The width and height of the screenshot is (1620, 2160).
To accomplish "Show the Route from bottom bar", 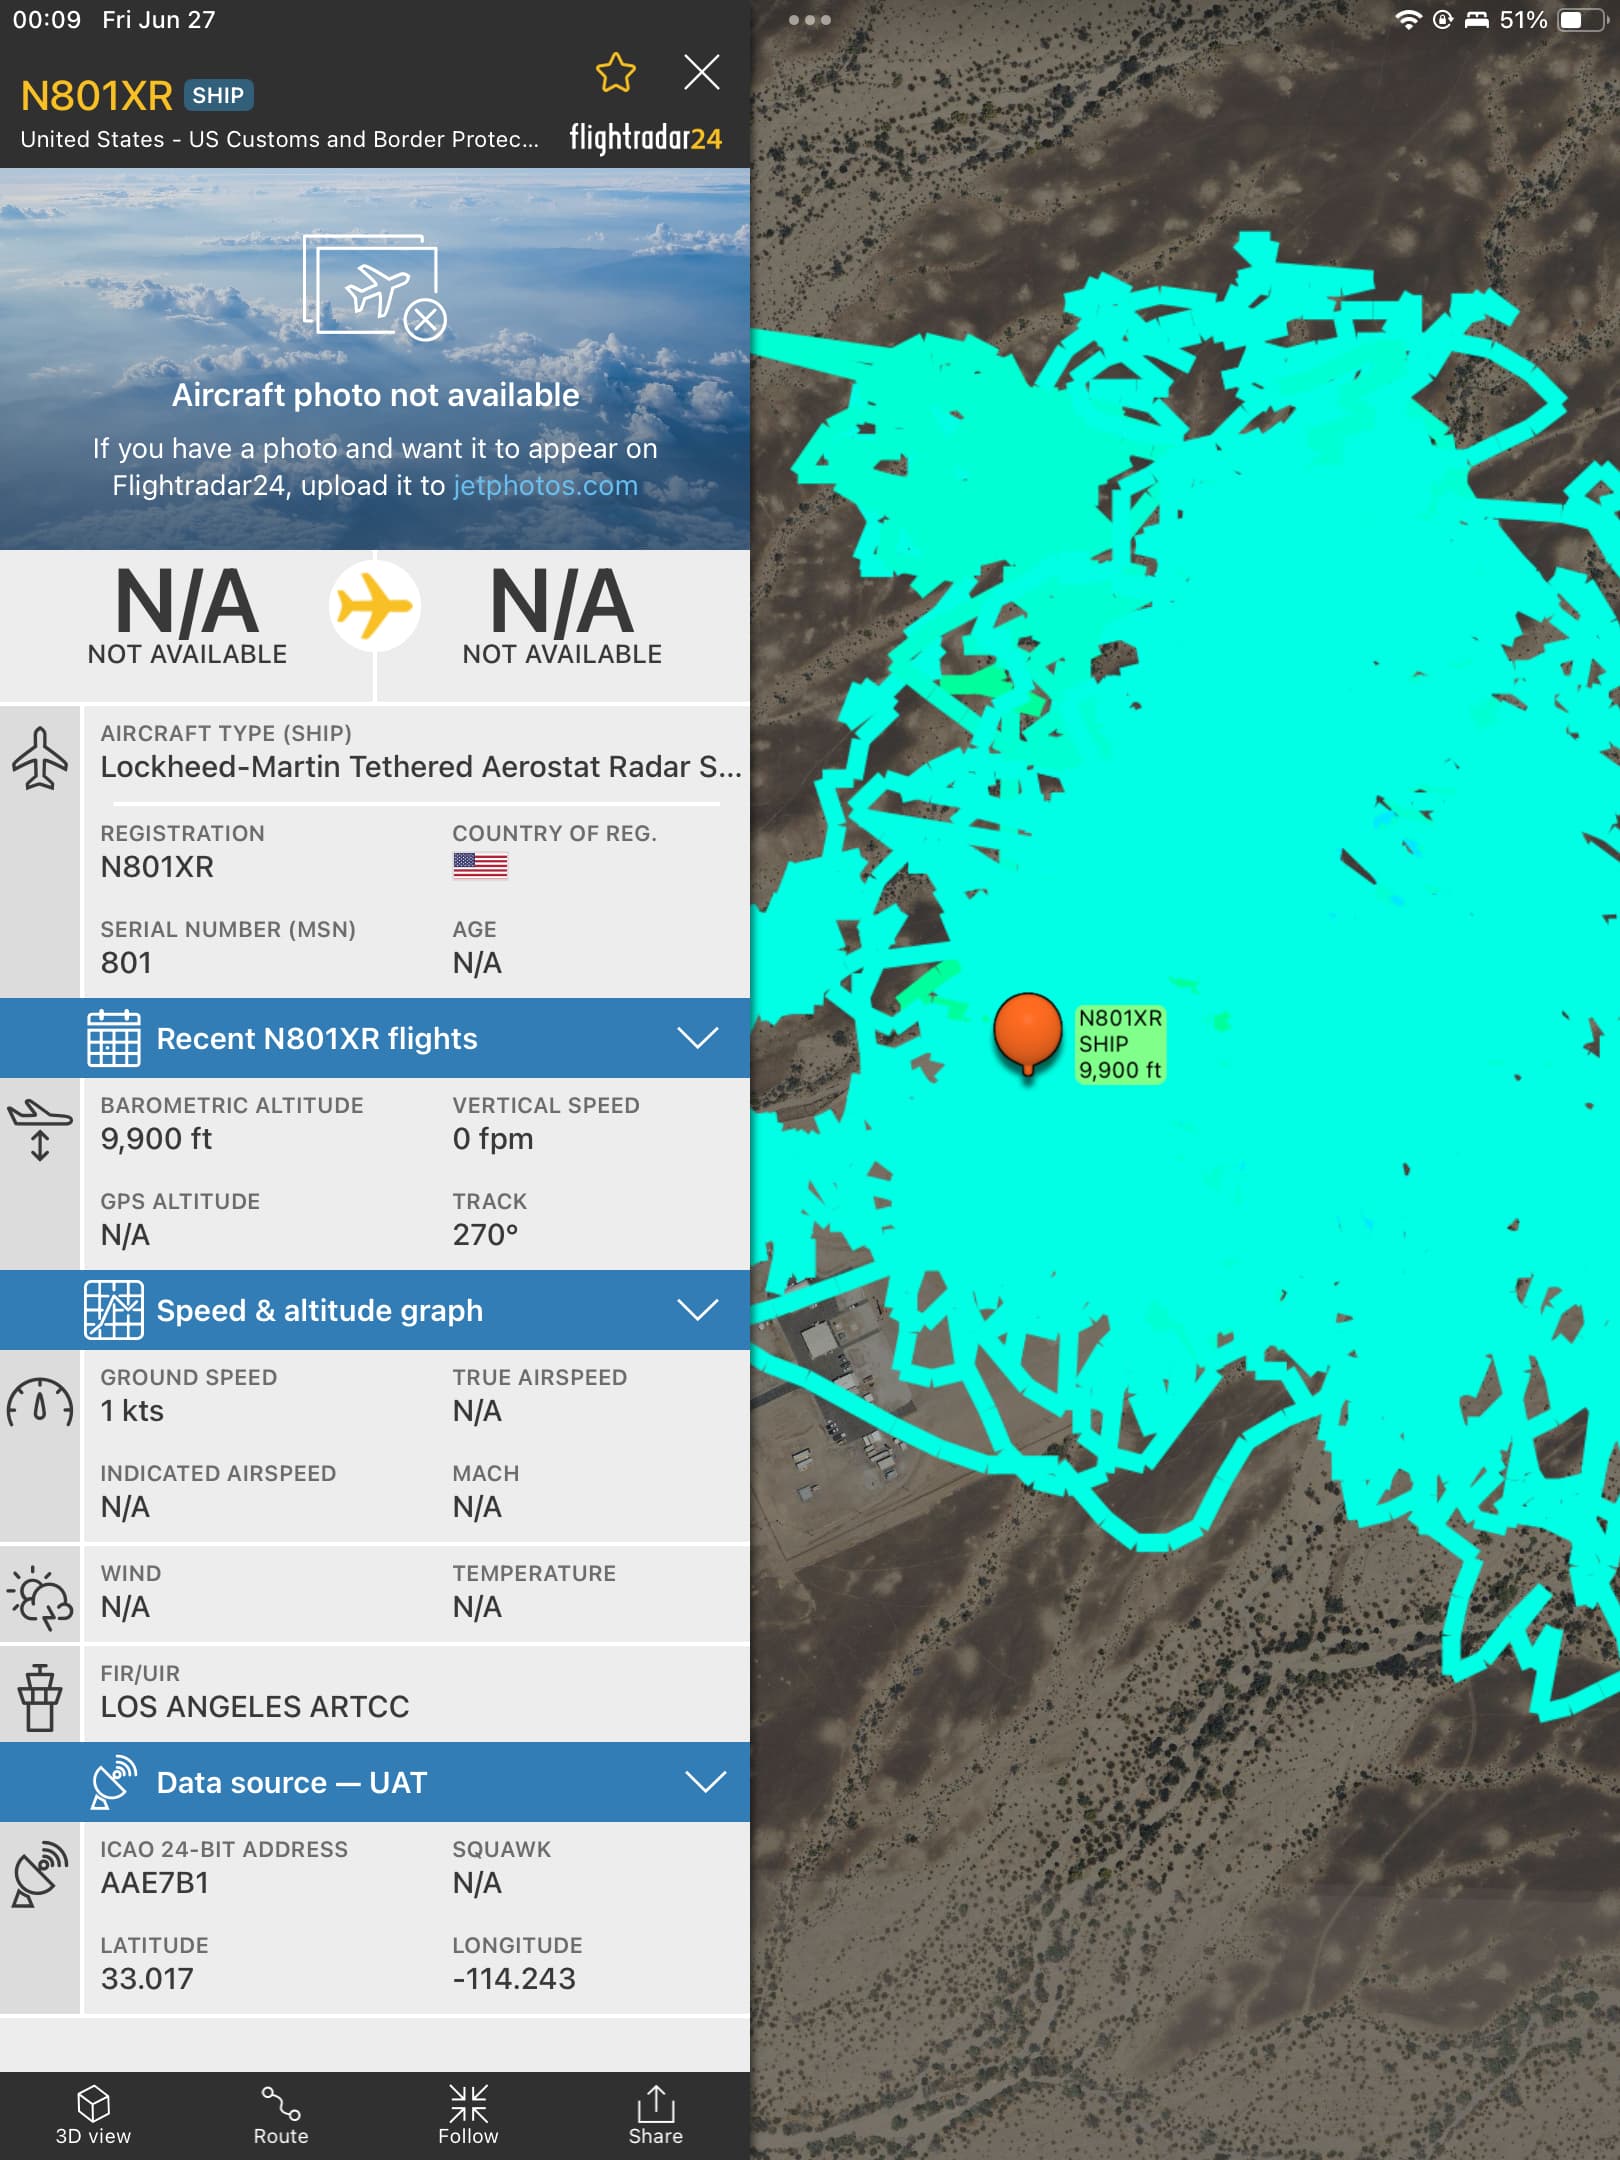I will coord(281,2115).
